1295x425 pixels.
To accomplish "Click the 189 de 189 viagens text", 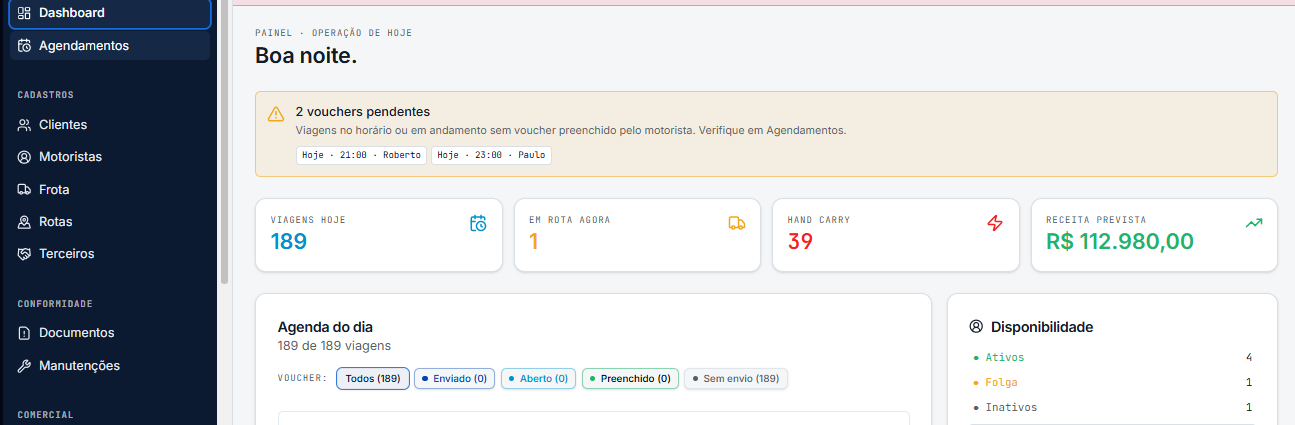I will point(334,346).
